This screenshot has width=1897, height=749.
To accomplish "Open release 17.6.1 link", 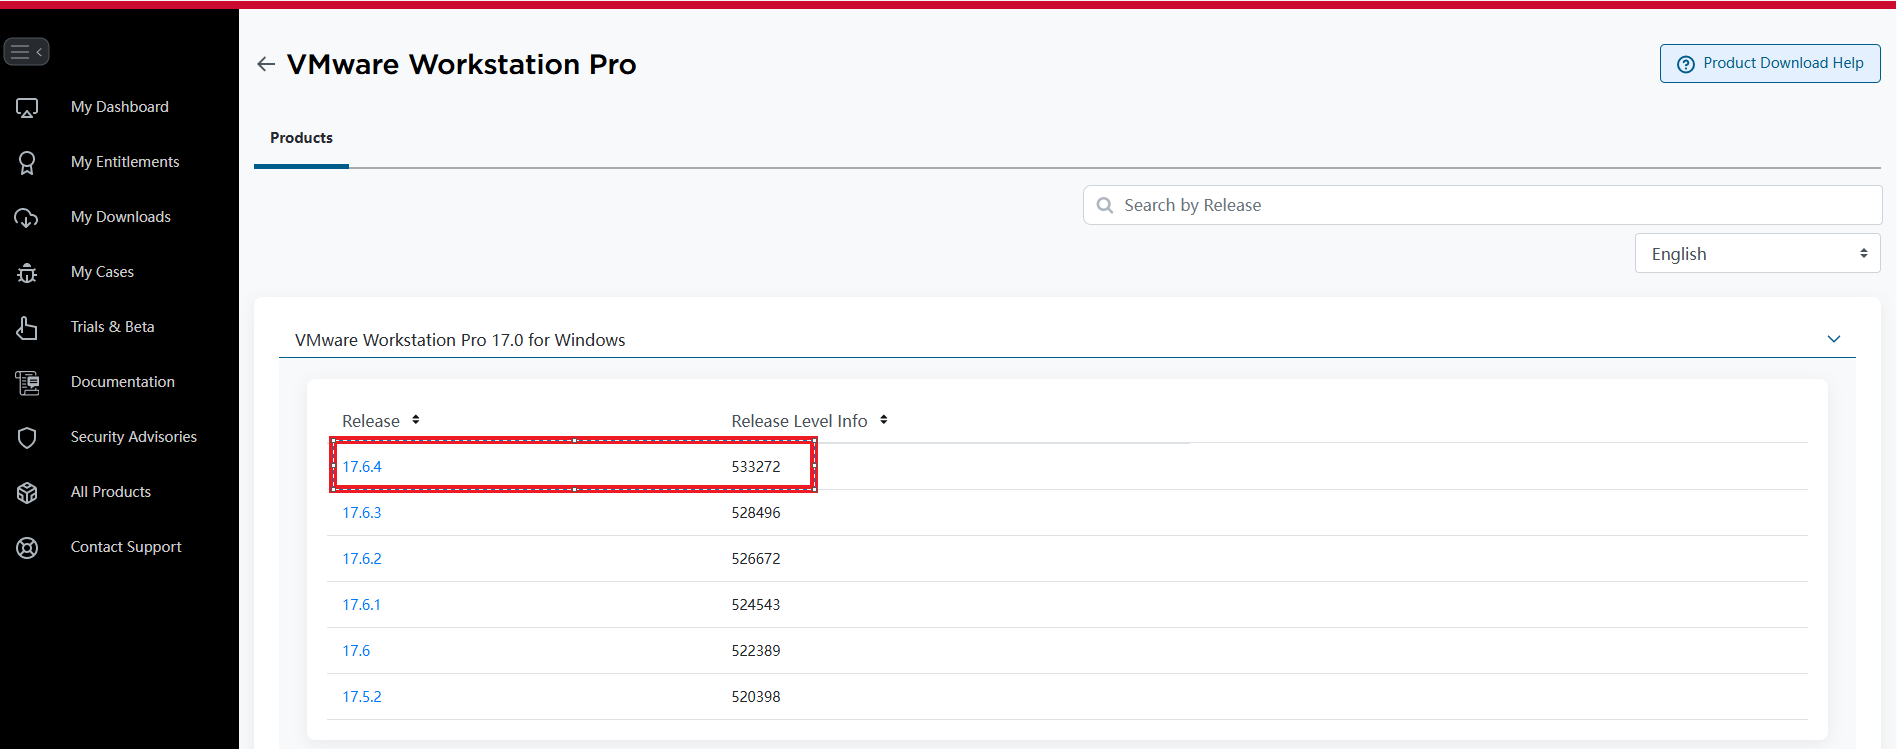I will click(362, 605).
